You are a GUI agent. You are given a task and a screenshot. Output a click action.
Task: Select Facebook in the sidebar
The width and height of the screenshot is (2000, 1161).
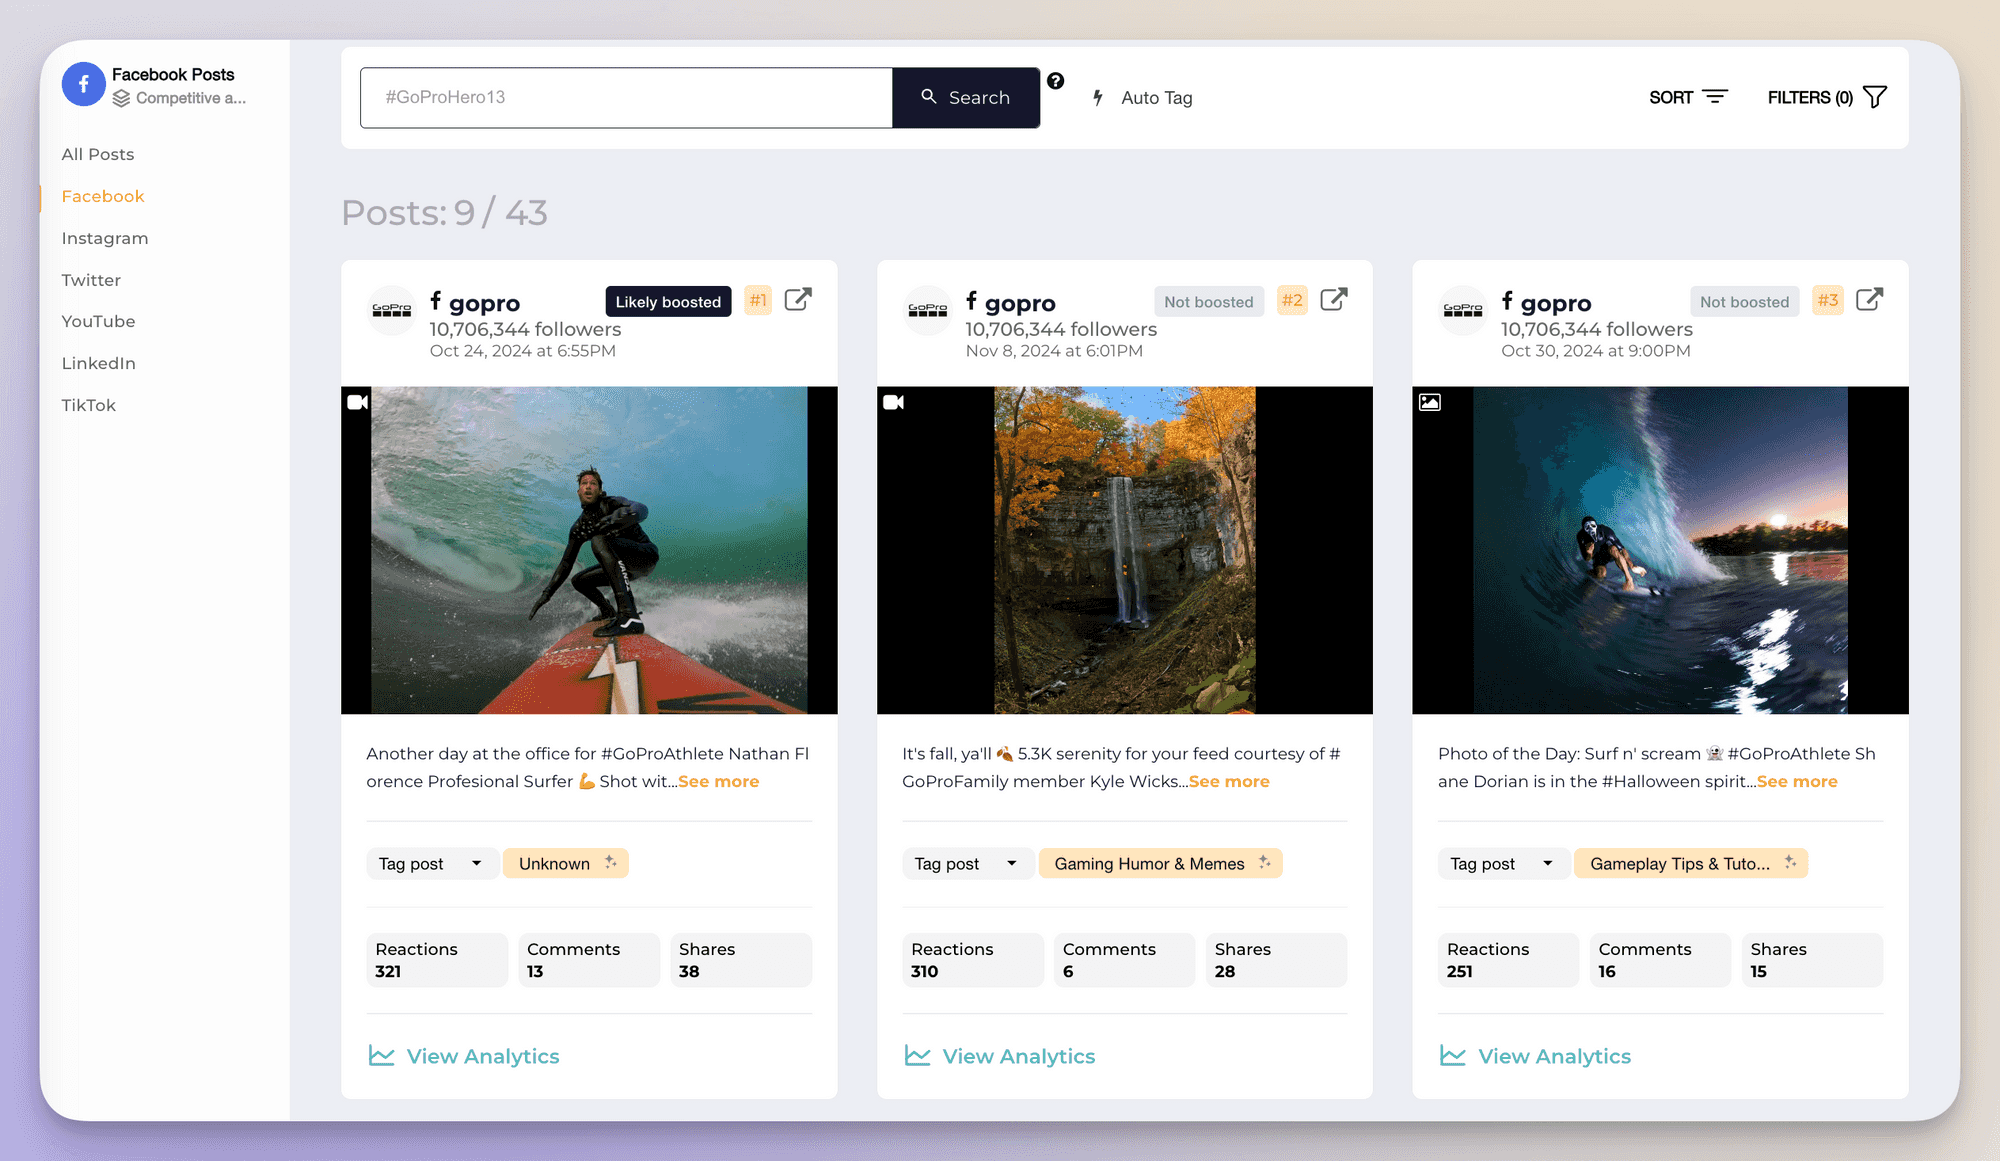point(103,196)
